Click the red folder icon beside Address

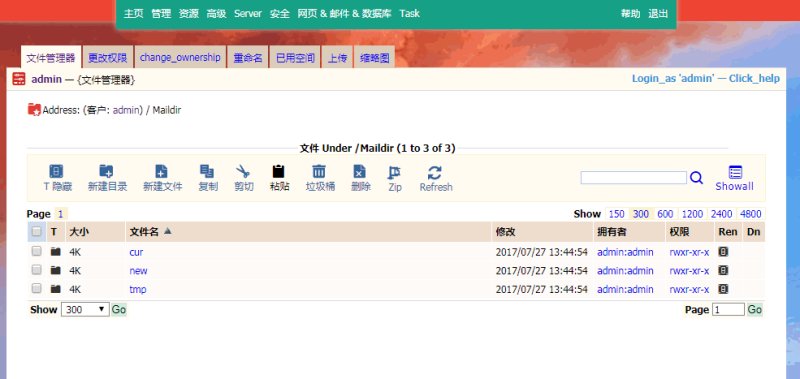click(x=34, y=109)
